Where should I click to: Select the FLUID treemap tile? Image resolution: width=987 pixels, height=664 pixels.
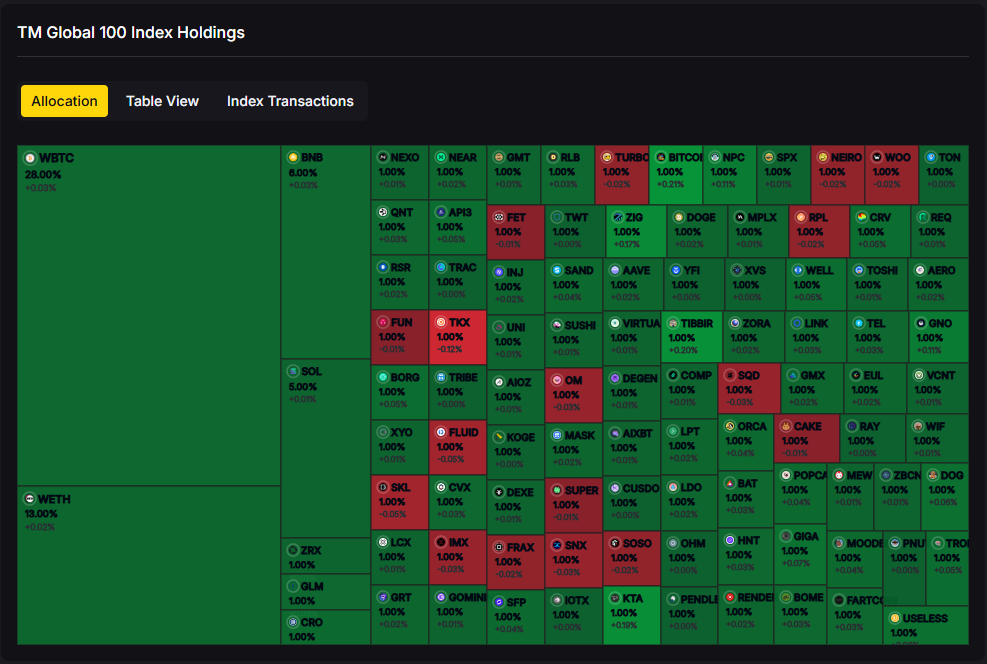tap(458, 447)
